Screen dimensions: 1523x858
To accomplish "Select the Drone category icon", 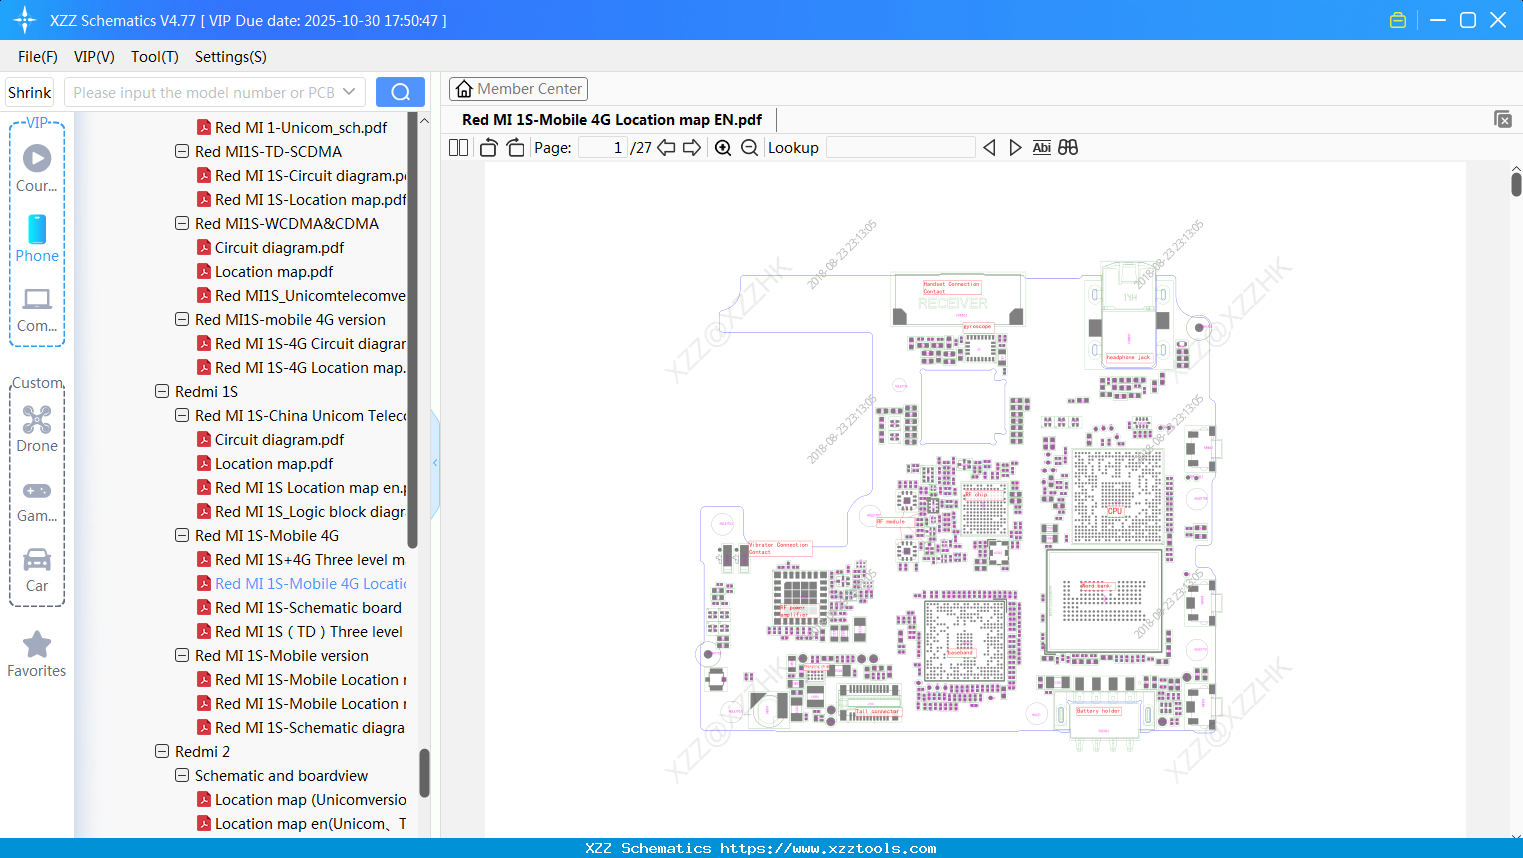I will click(x=37, y=420).
